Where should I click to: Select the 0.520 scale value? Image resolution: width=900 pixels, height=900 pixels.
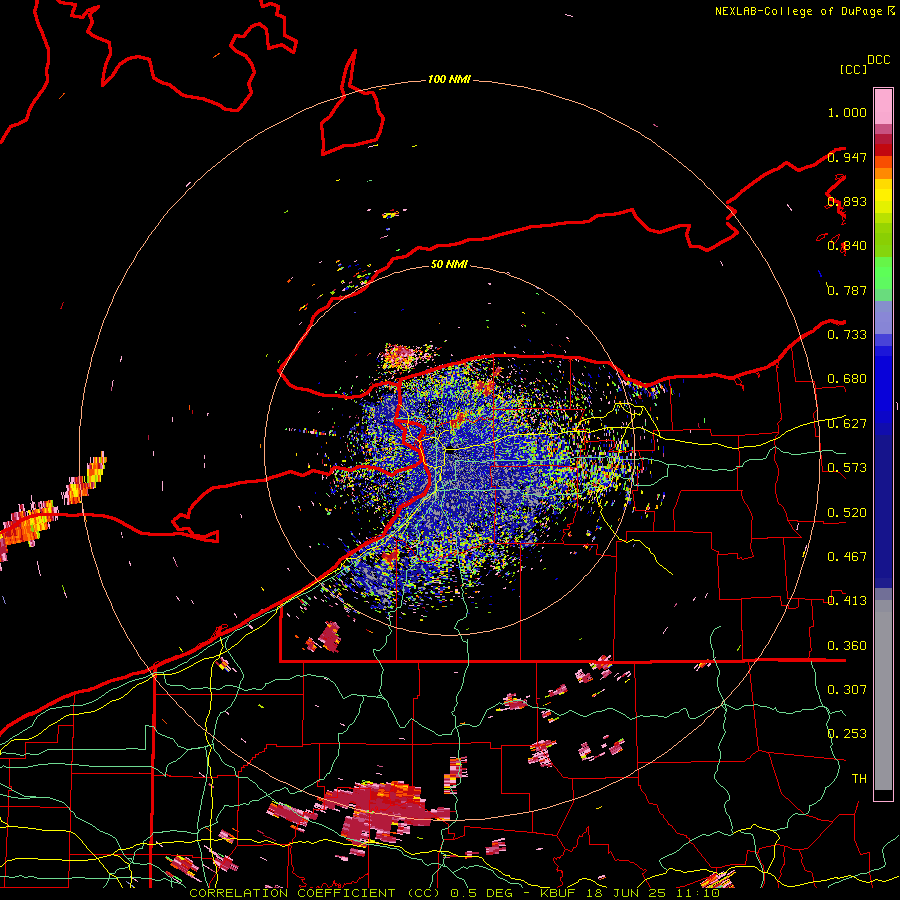tap(847, 513)
